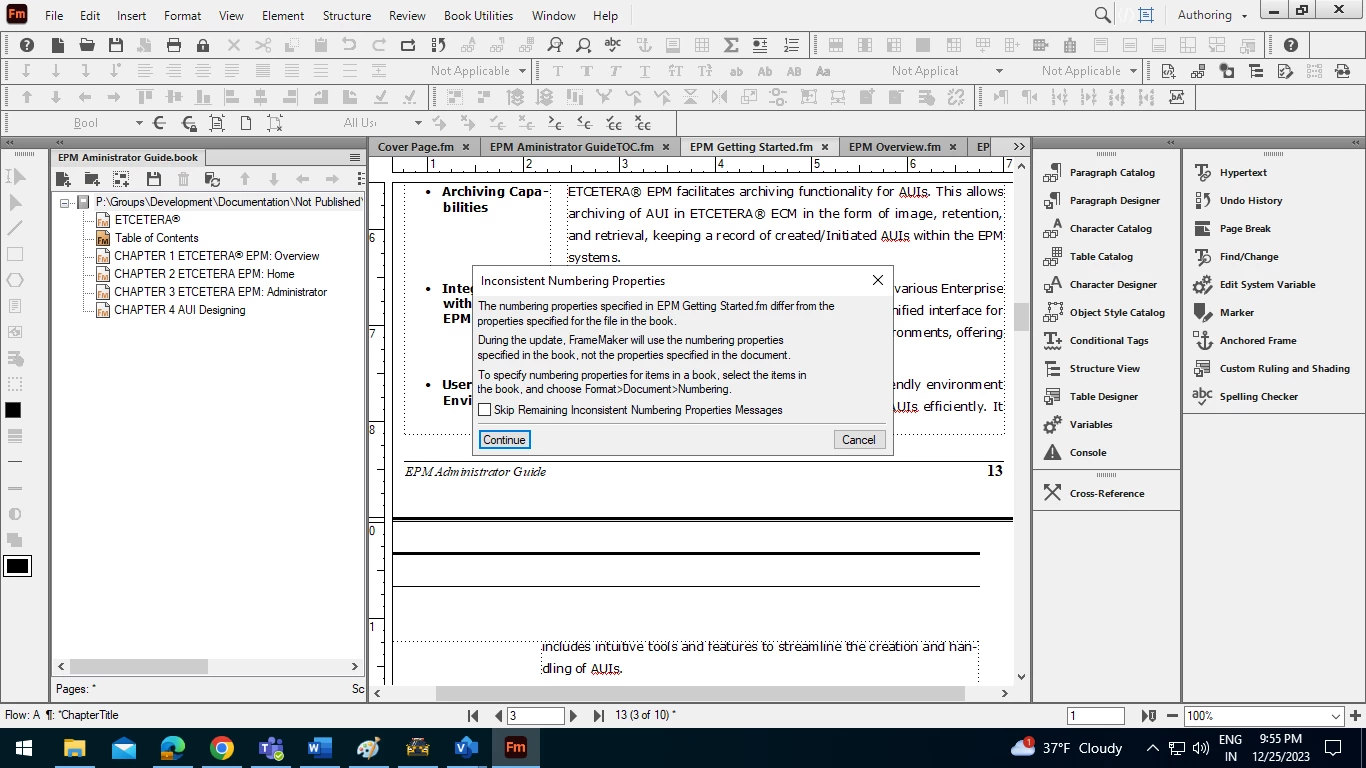This screenshot has height=768, width=1366.
Task: Open the File menu
Action: (54, 16)
